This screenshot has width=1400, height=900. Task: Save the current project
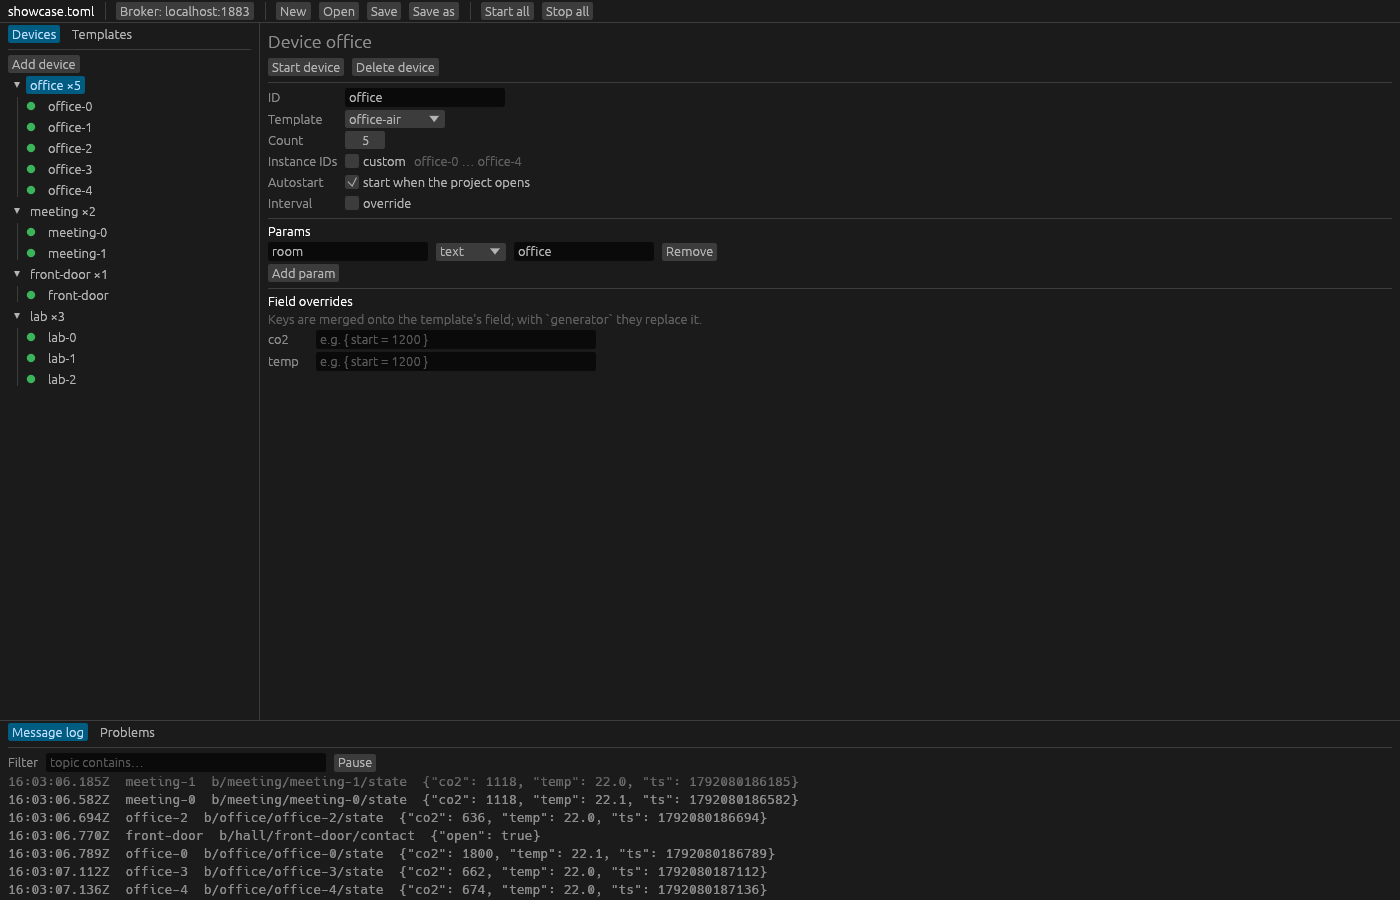pos(384,11)
